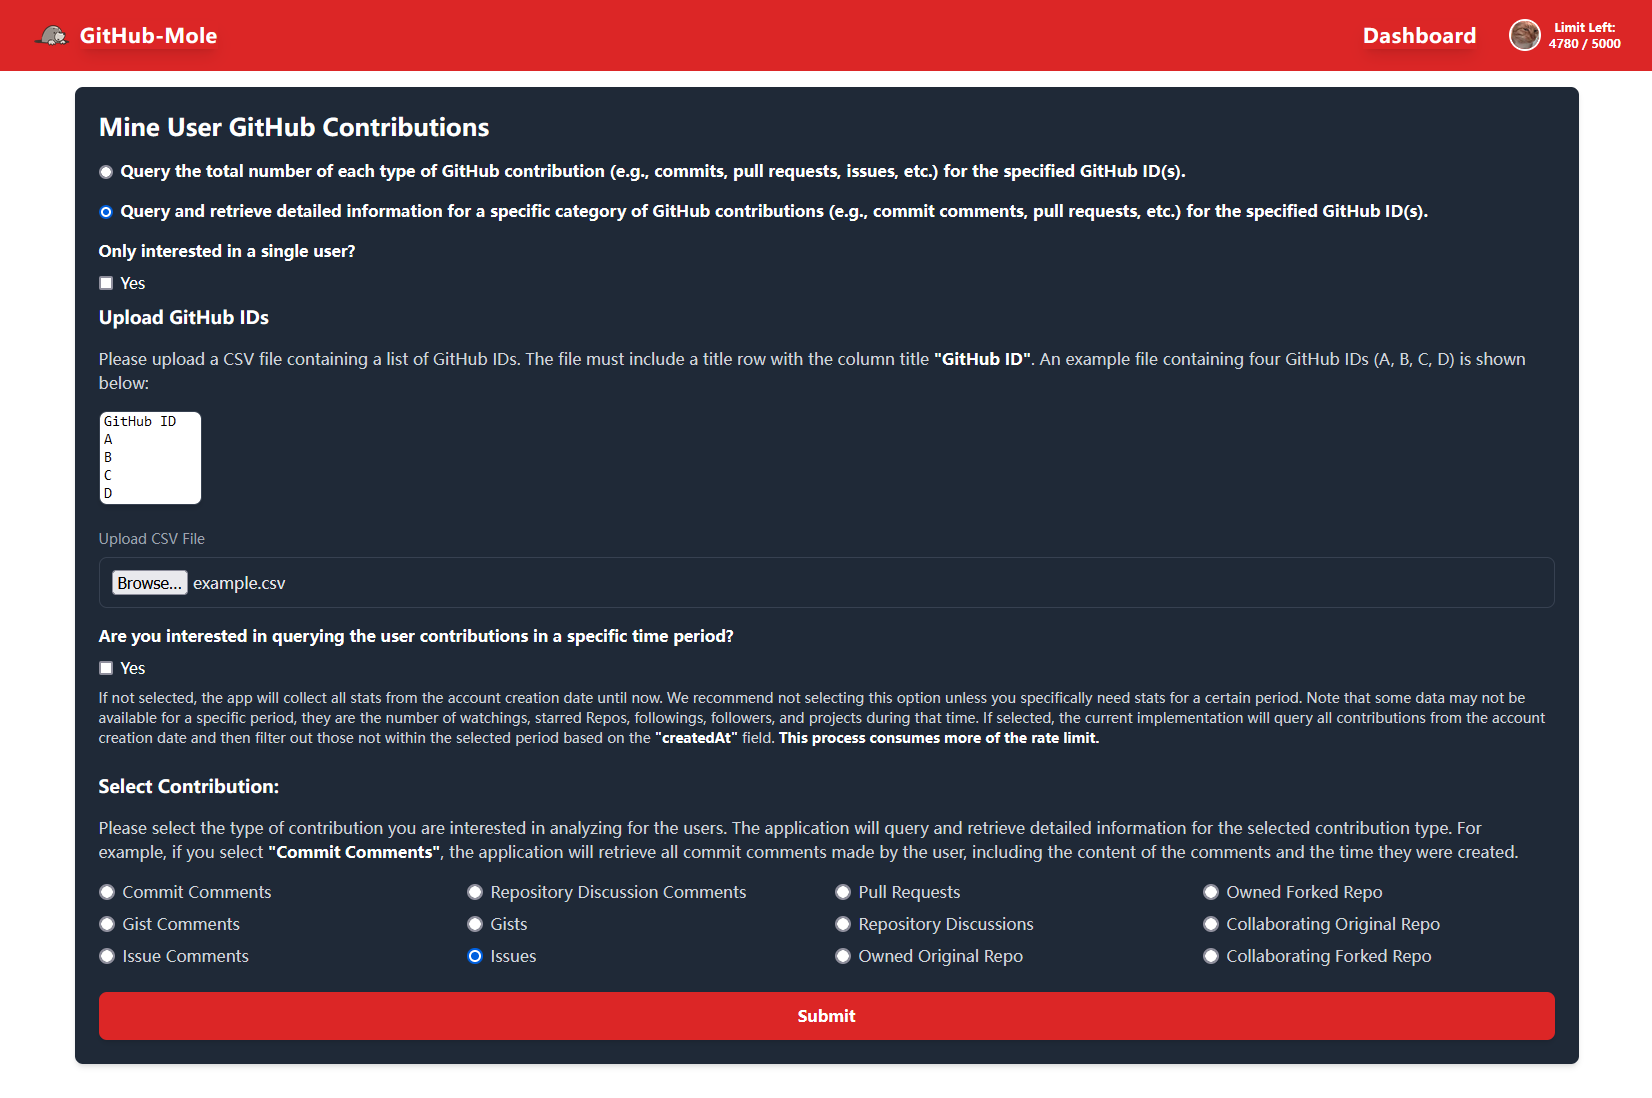1652x1098 pixels.
Task: Select the Issue Comments radio option
Action: (107, 956)
